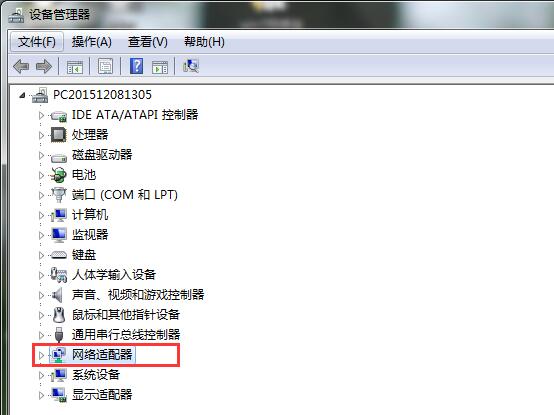Image resolution: width=554 pixels, height=415 pixels.
Task: Open the 操作(A) menu
Action: tap(92, 42)
